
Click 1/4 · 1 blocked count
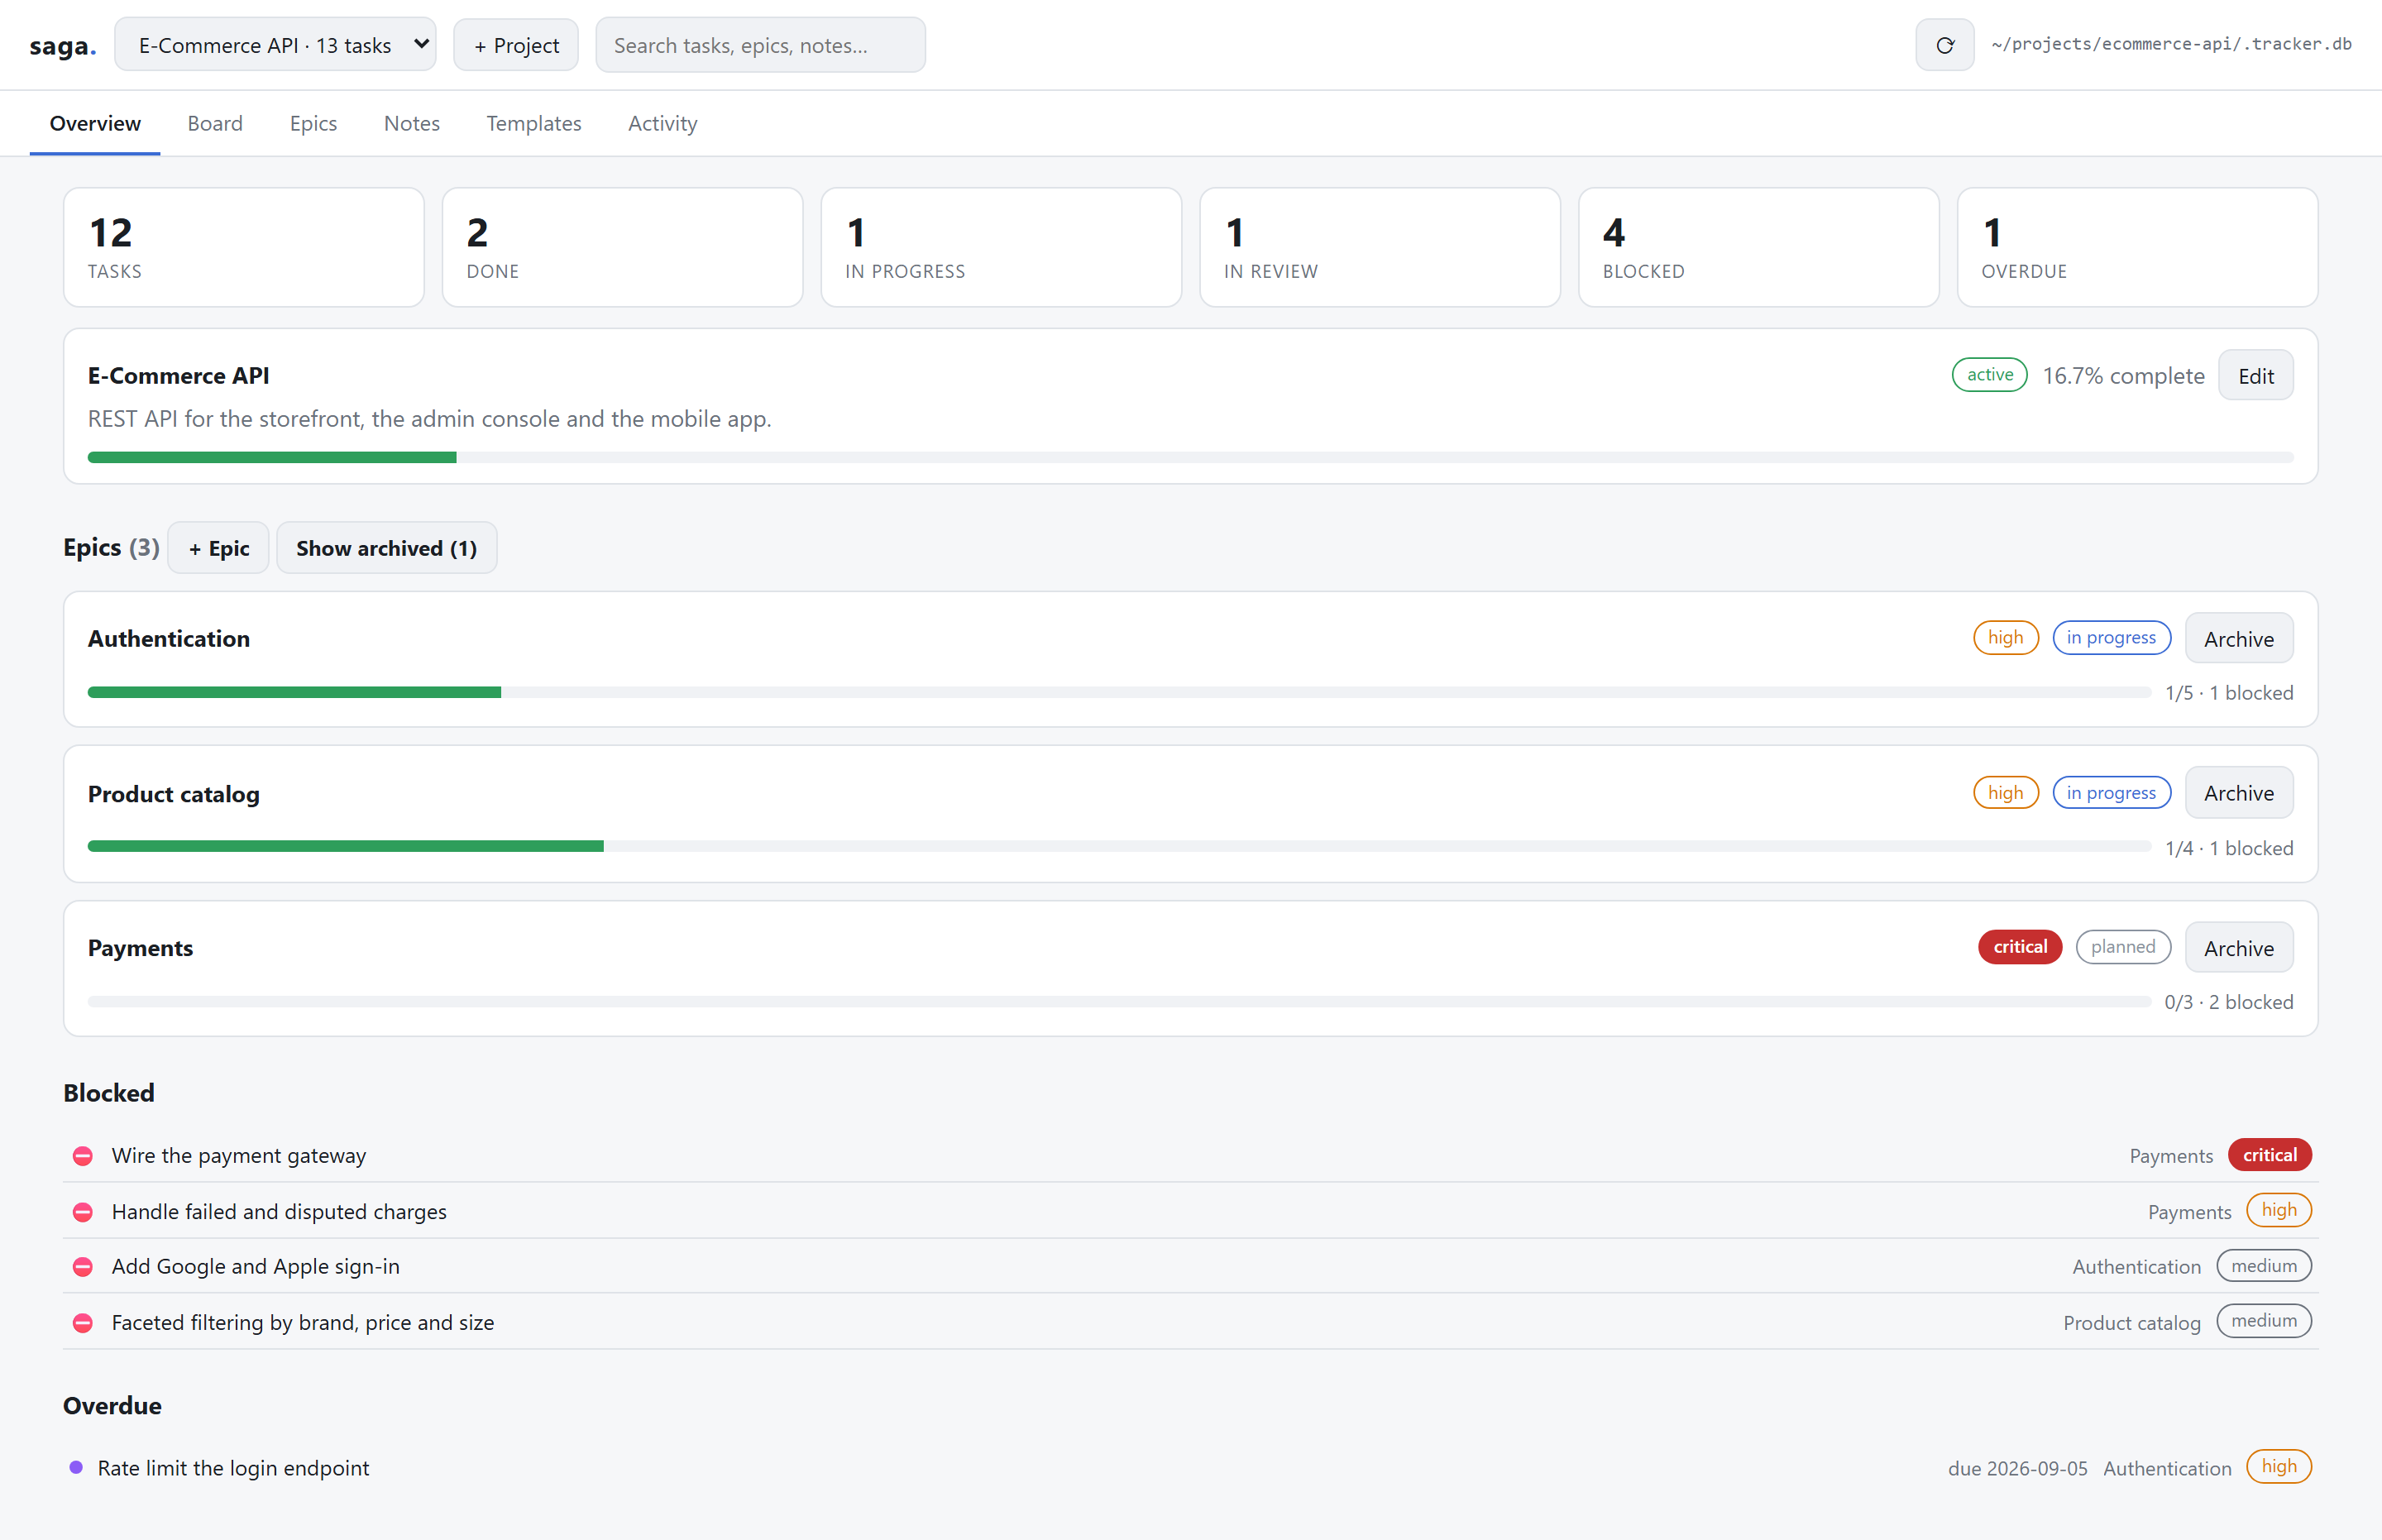(2229, 848)
